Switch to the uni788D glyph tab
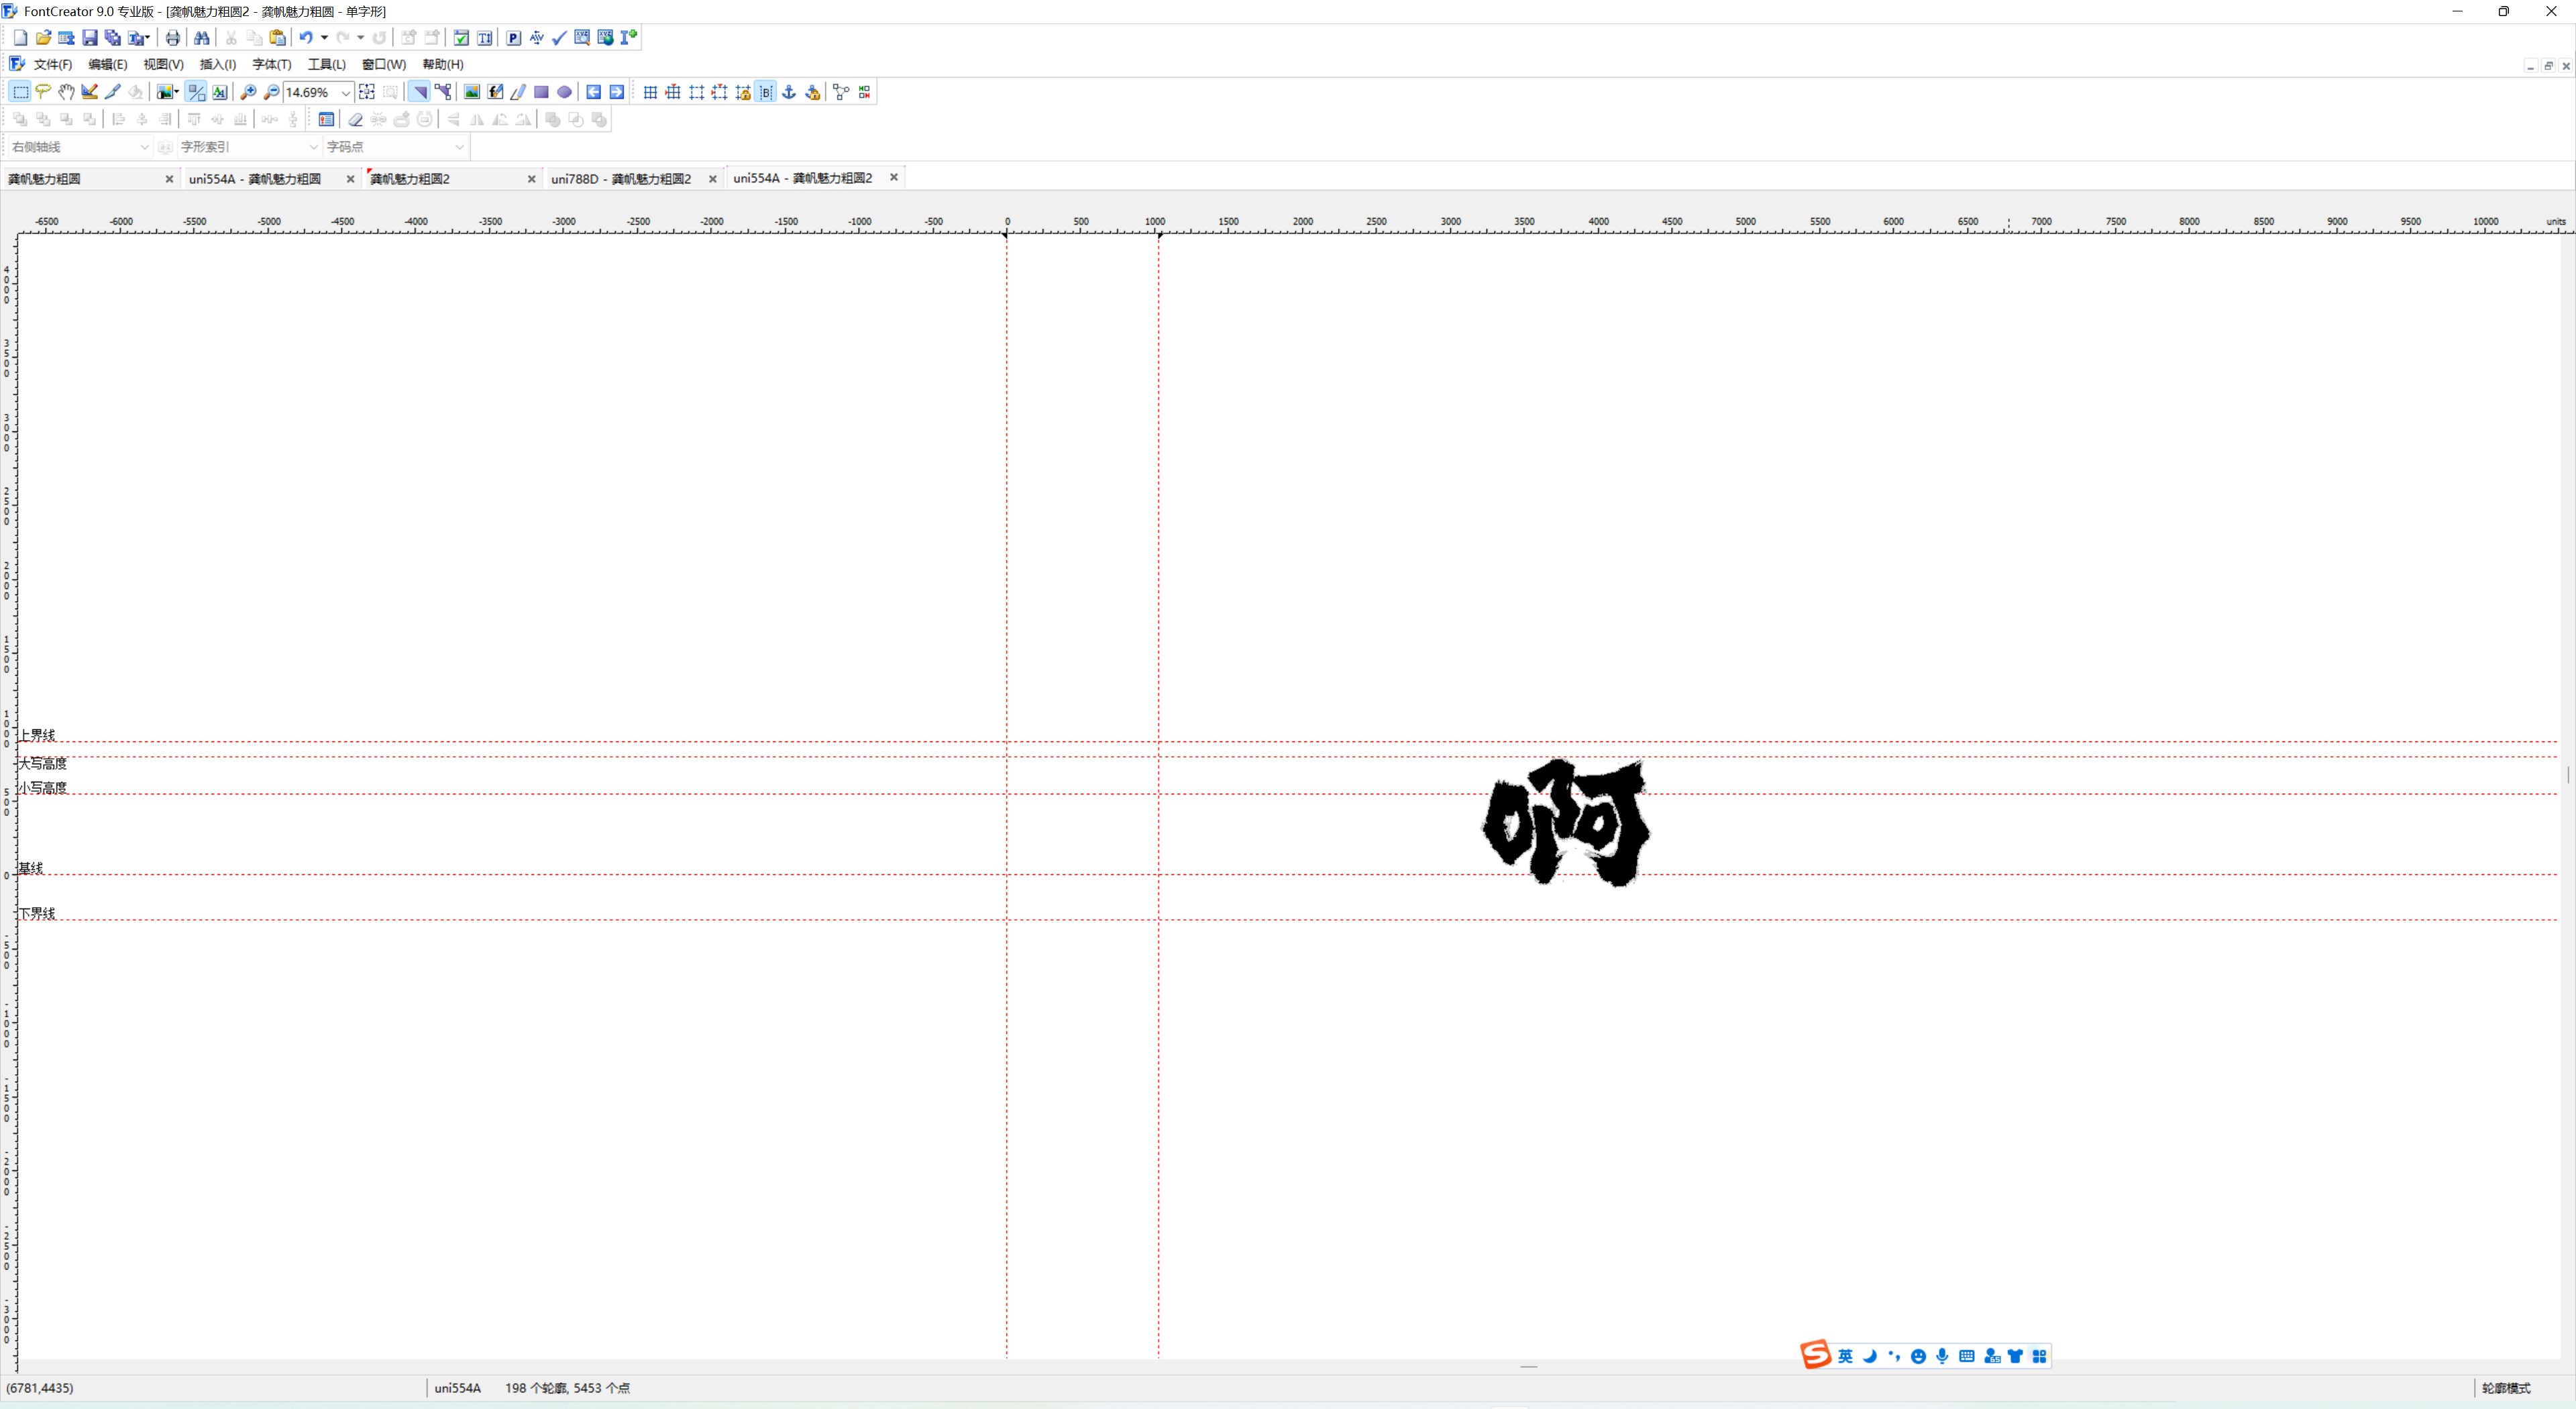Viewport: 2576px width, 1409px height. click(x=621, y=179)
